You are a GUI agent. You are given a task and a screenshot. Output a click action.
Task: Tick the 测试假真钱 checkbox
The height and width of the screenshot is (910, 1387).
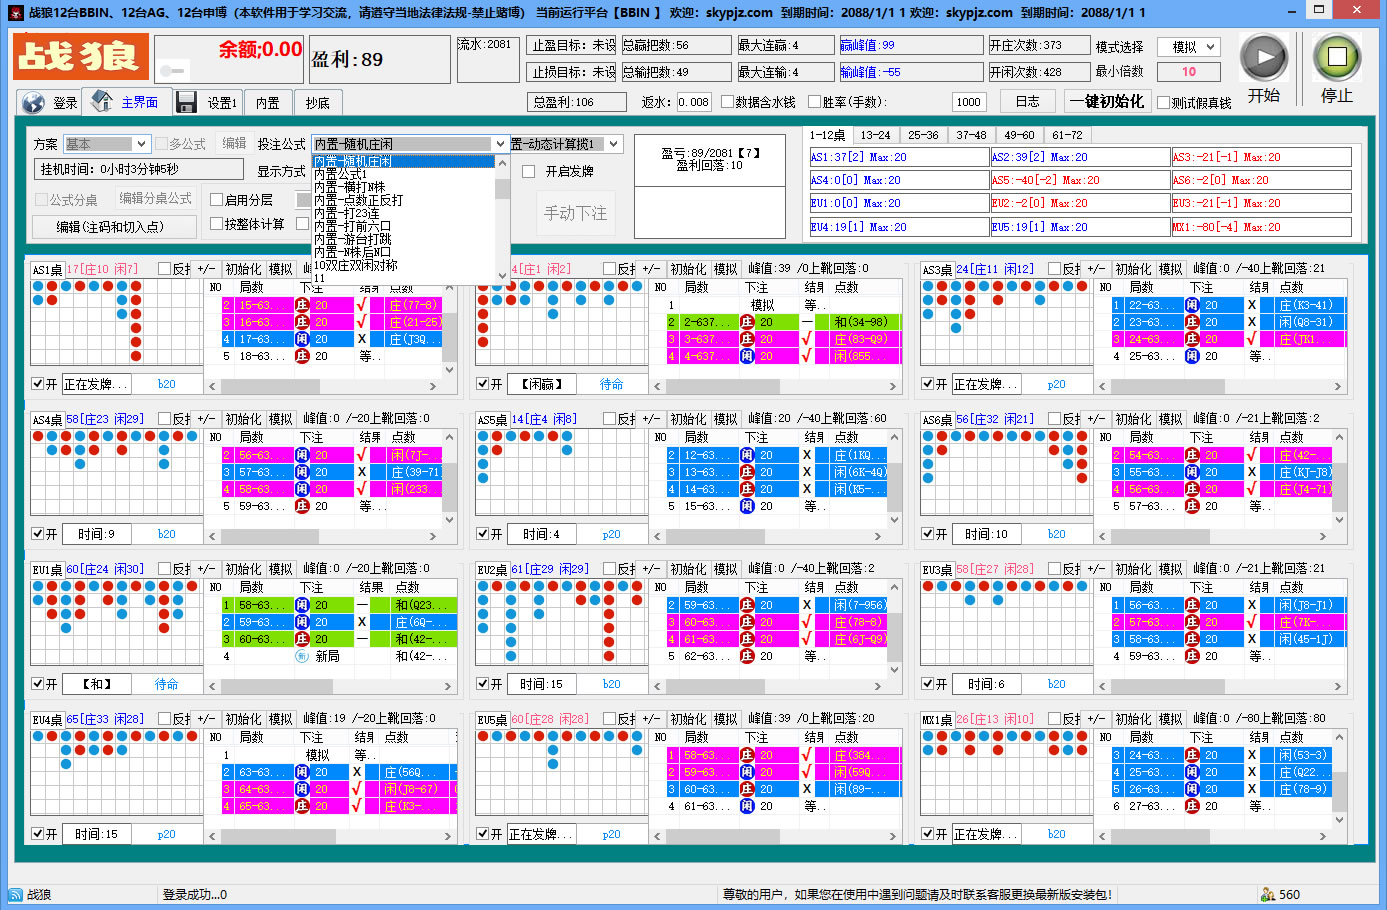pyautogui.click(x=1163, y=102)
